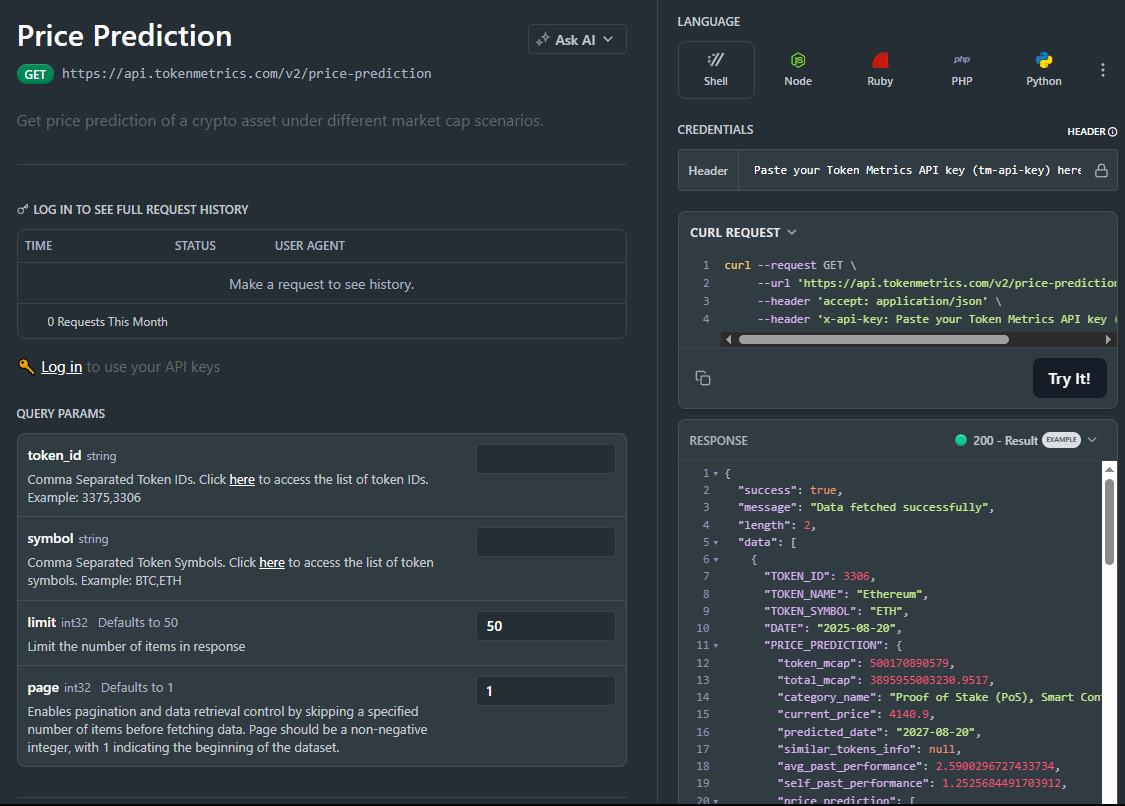Click the price-prediction endpoint URL
The width and height of the screenshot is (1125, 806).
click(247, 73)
